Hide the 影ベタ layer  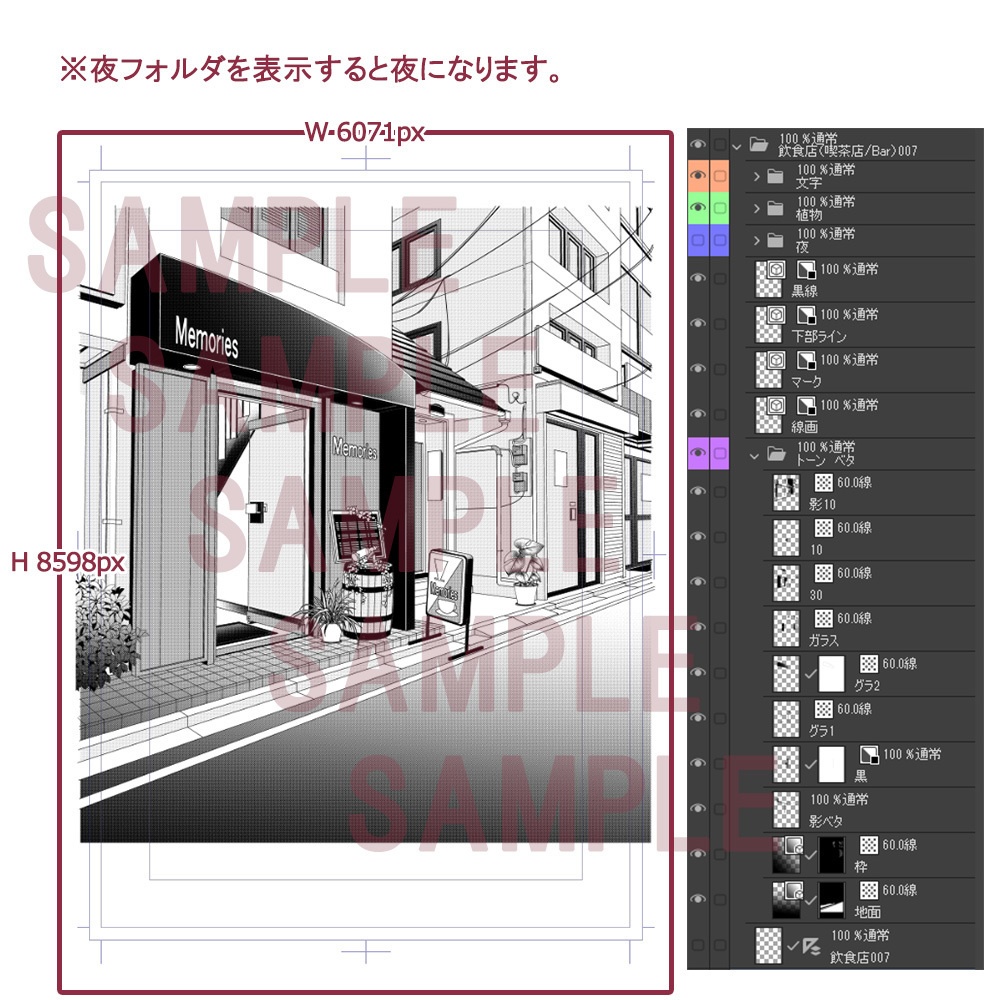tap(697, 806)
